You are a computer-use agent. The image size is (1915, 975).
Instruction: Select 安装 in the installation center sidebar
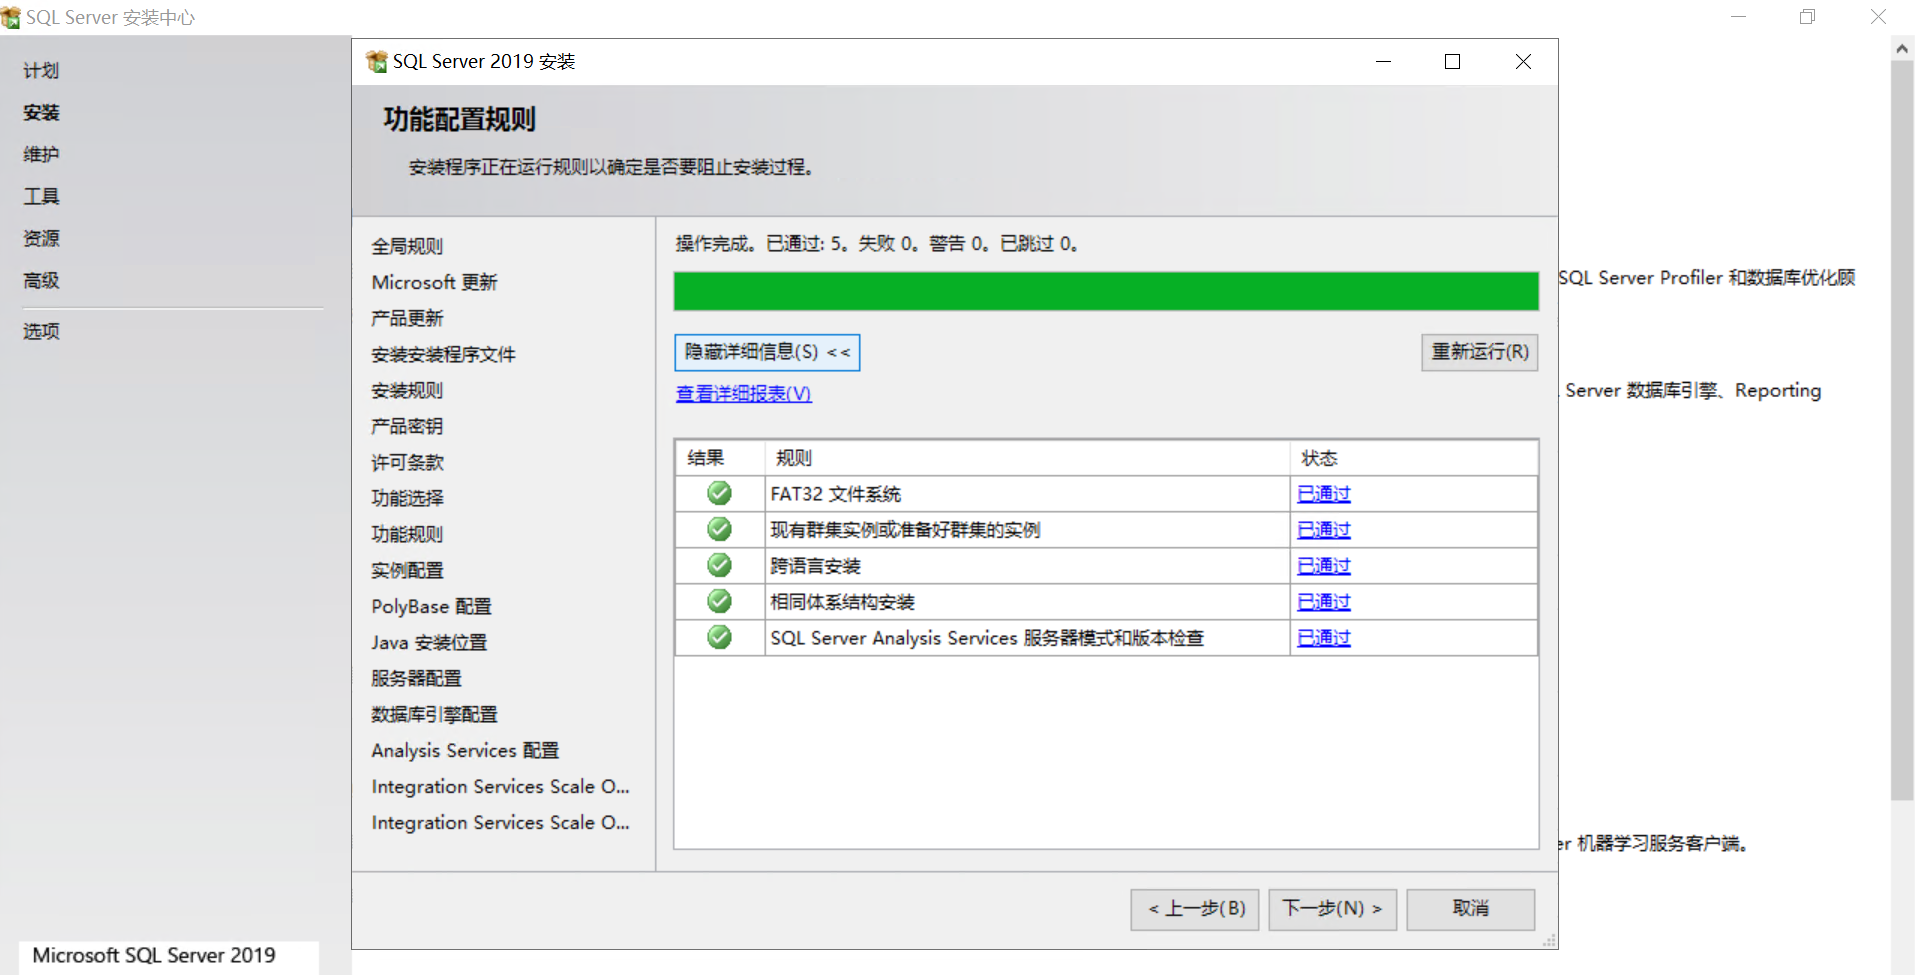pos(41,113)
